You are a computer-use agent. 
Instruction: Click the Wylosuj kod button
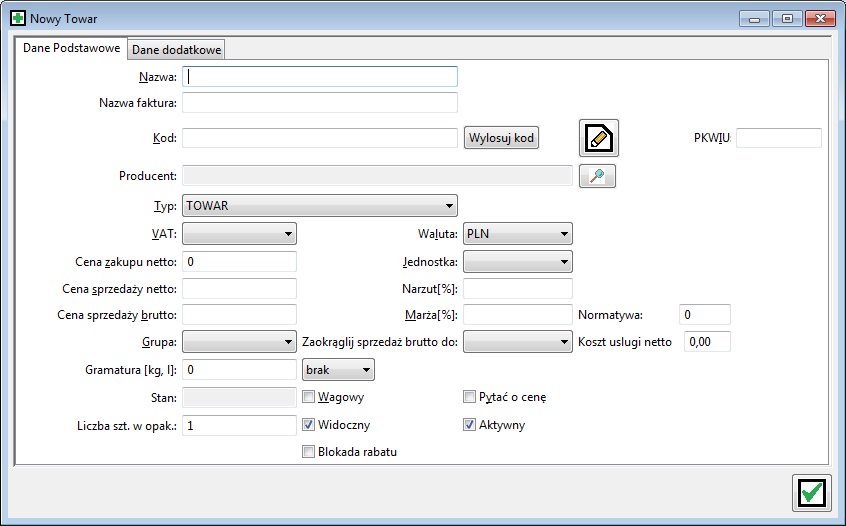501,138
